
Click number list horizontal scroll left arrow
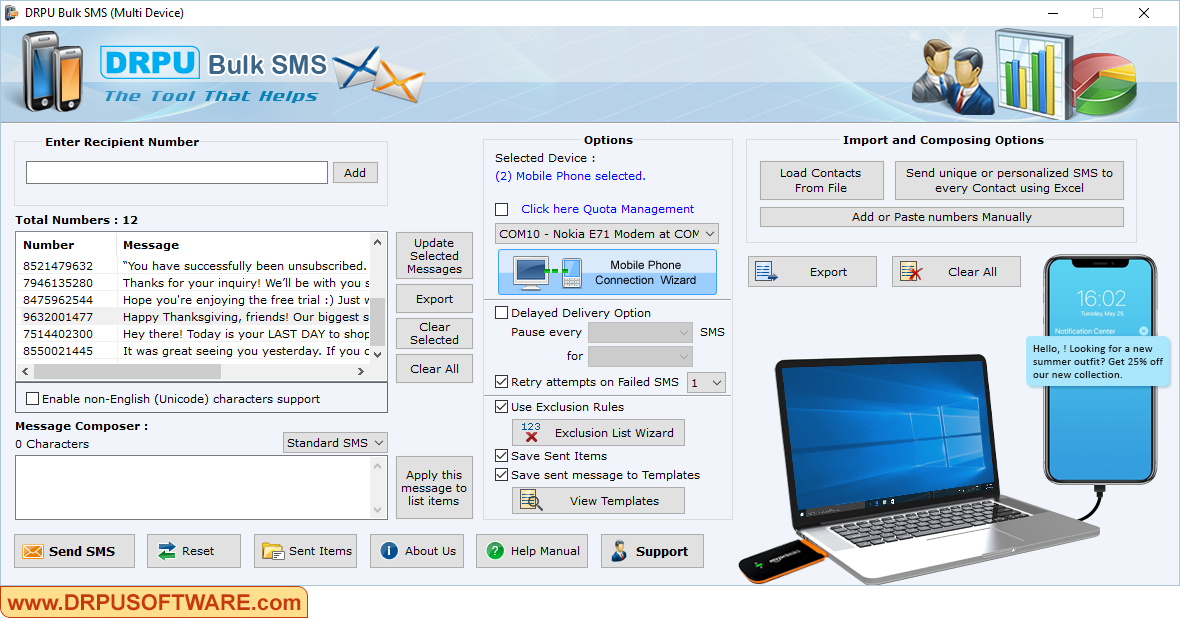[26, 372]
